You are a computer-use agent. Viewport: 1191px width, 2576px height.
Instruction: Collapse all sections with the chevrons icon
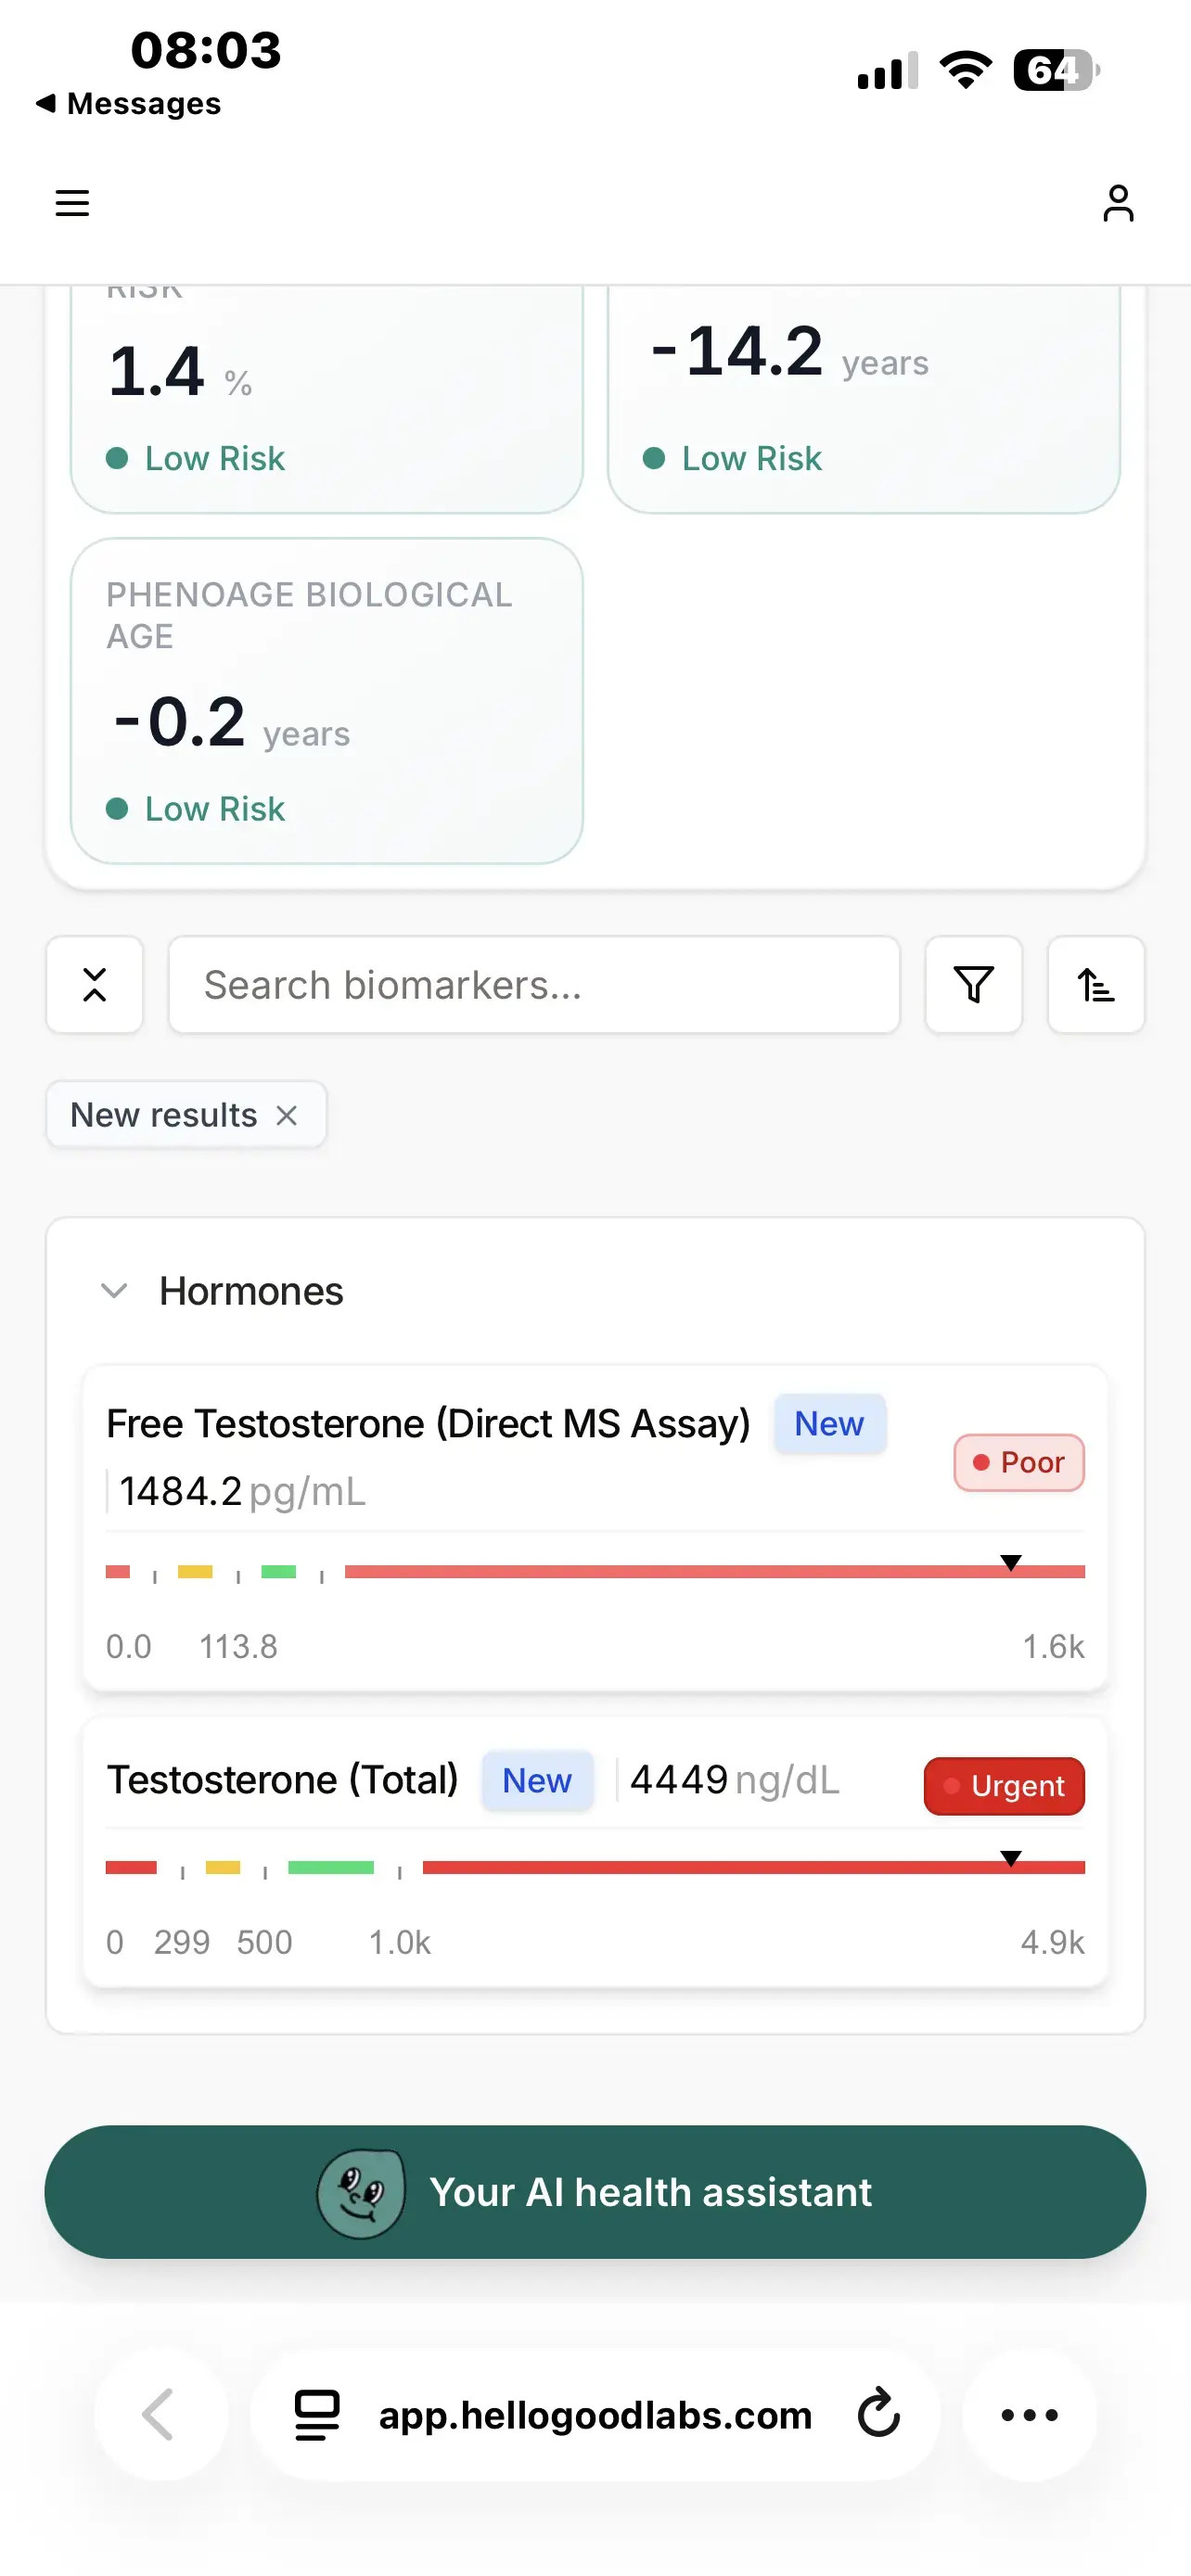click(x=95, y=985)
